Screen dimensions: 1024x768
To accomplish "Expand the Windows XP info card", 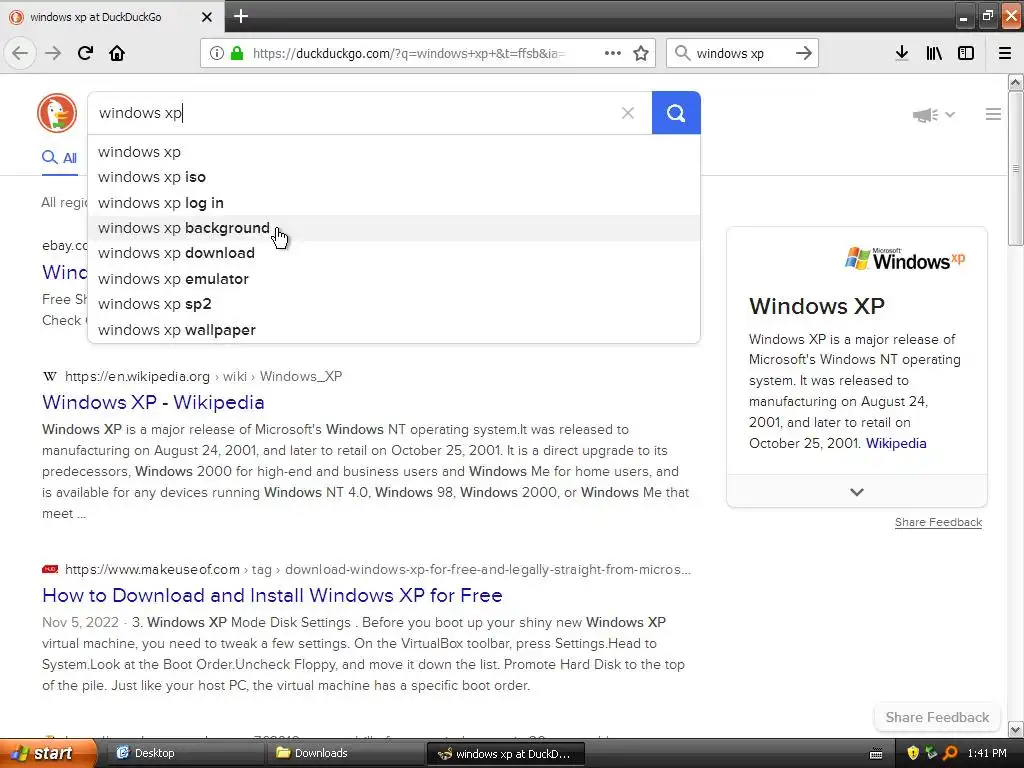I will pyautogui.click(x=857, y=492).
